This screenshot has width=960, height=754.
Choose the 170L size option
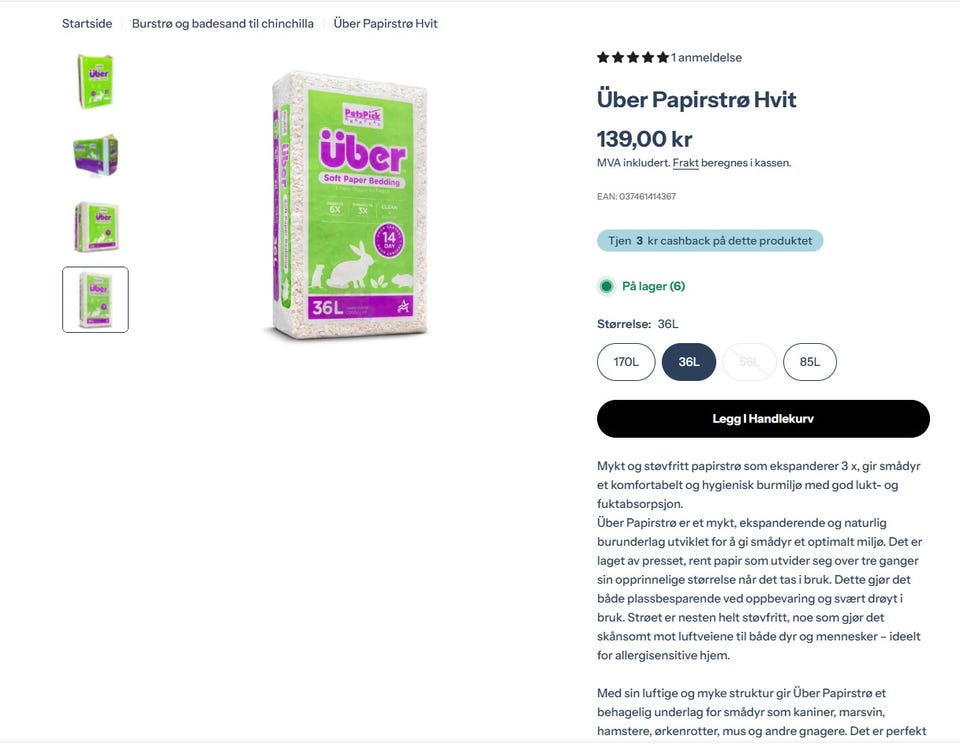click(626, 362)
